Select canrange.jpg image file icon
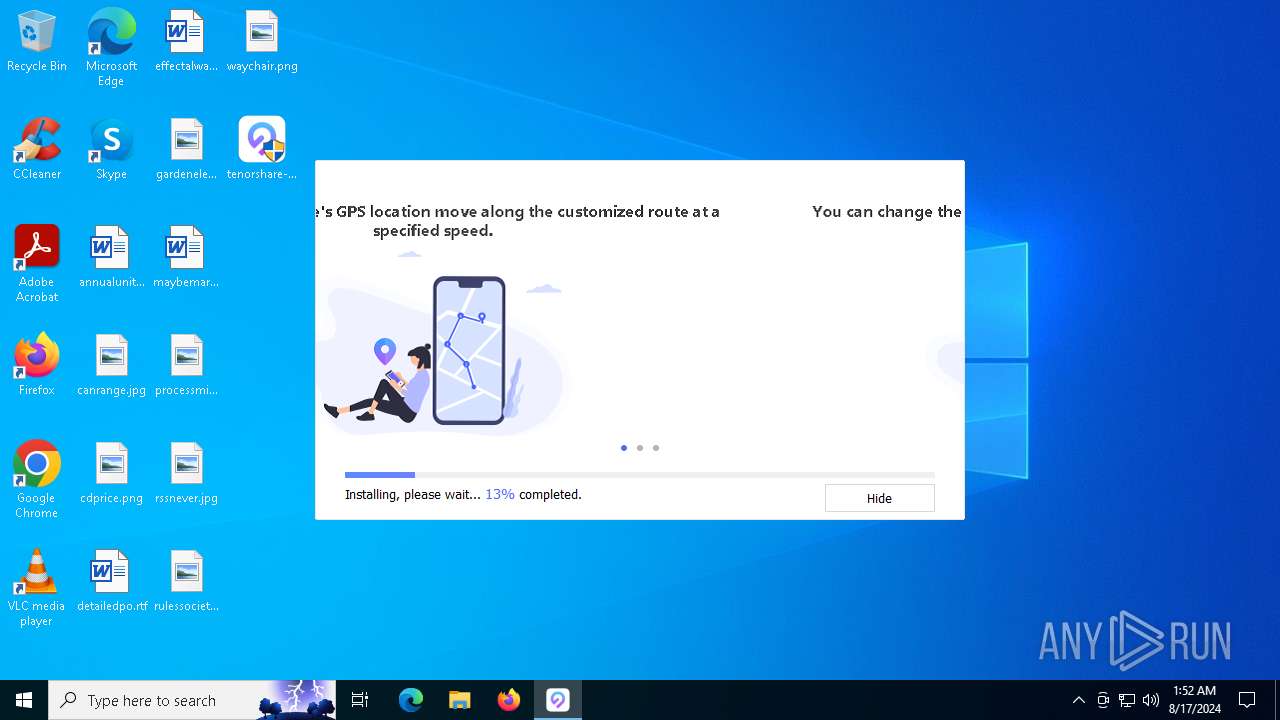Screen dimensions: 1280x720 tap(111, 366)
